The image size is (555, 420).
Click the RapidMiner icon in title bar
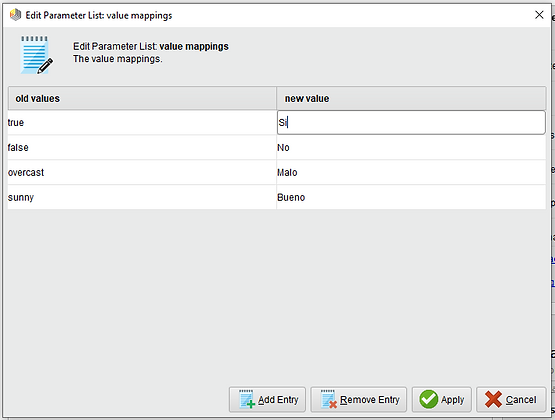click(15, 15)
